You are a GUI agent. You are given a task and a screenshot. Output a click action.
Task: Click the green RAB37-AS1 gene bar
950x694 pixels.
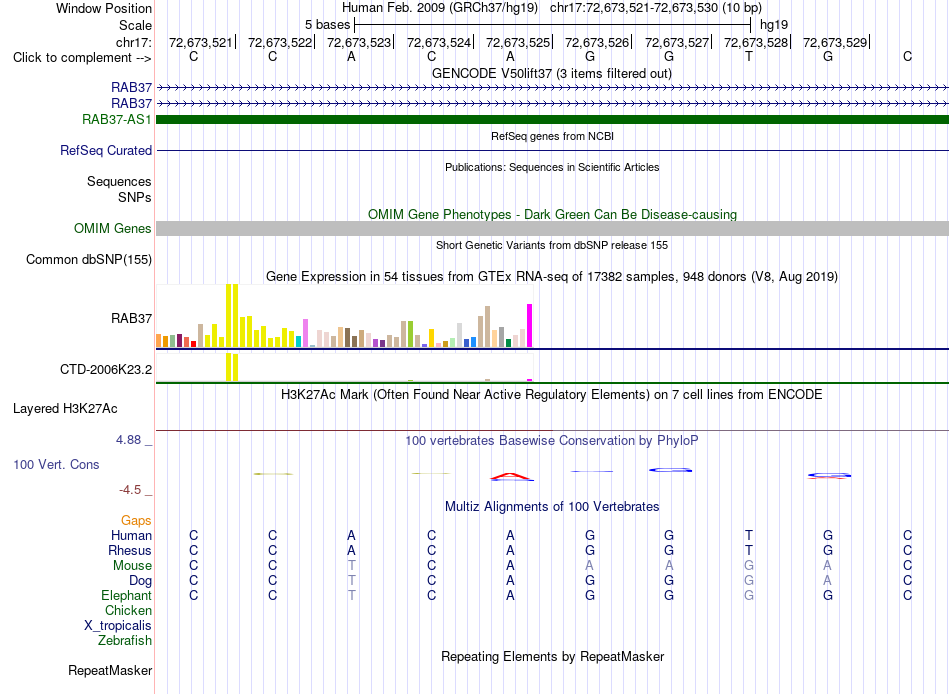coord(552,119)
